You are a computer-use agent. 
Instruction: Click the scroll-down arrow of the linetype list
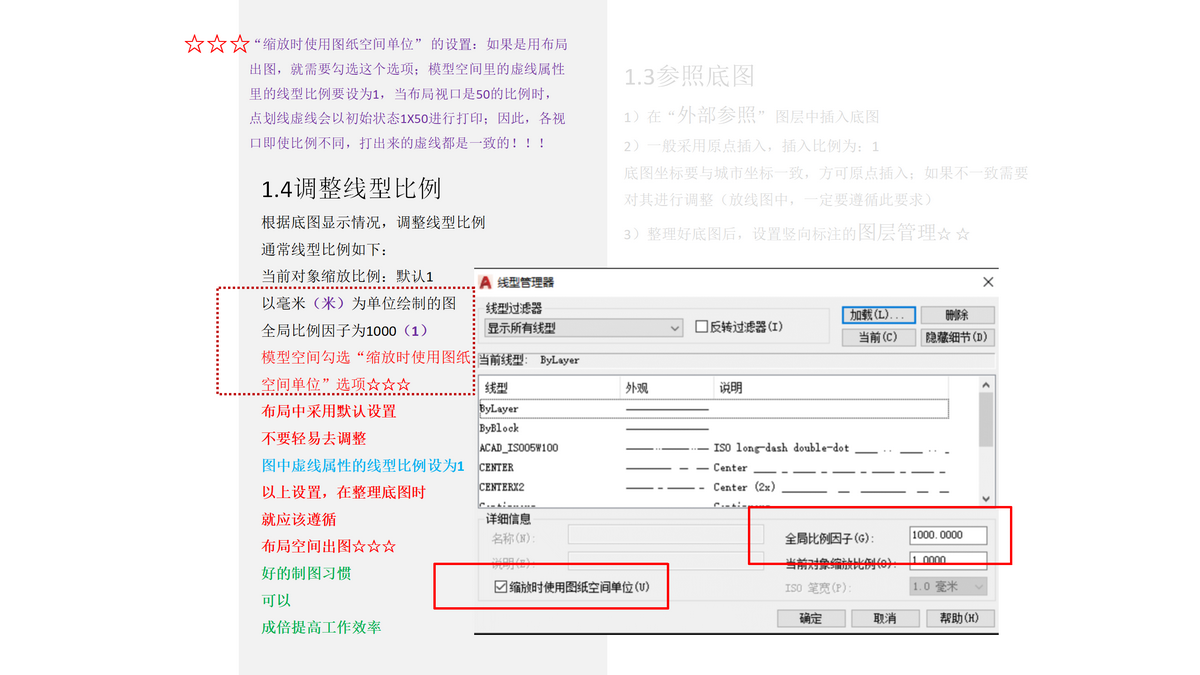(985, 497)
